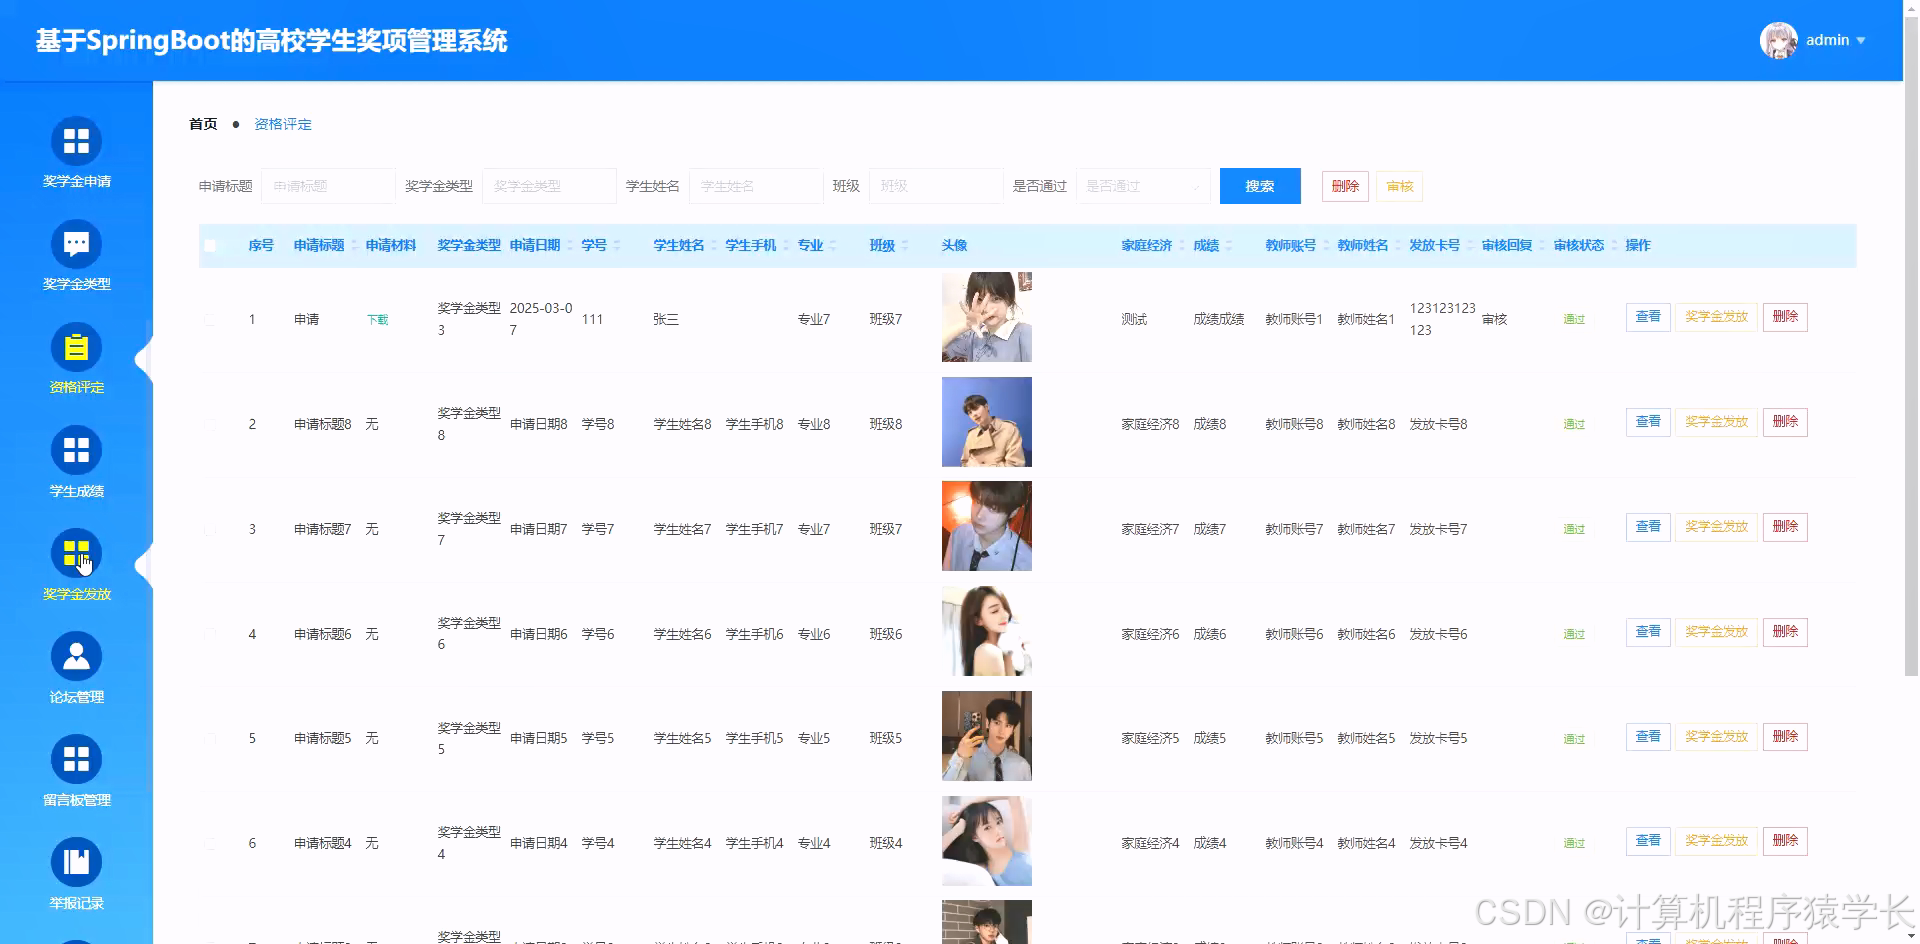Select the 论坛管理 sidebar icon

tap(76, 657)
